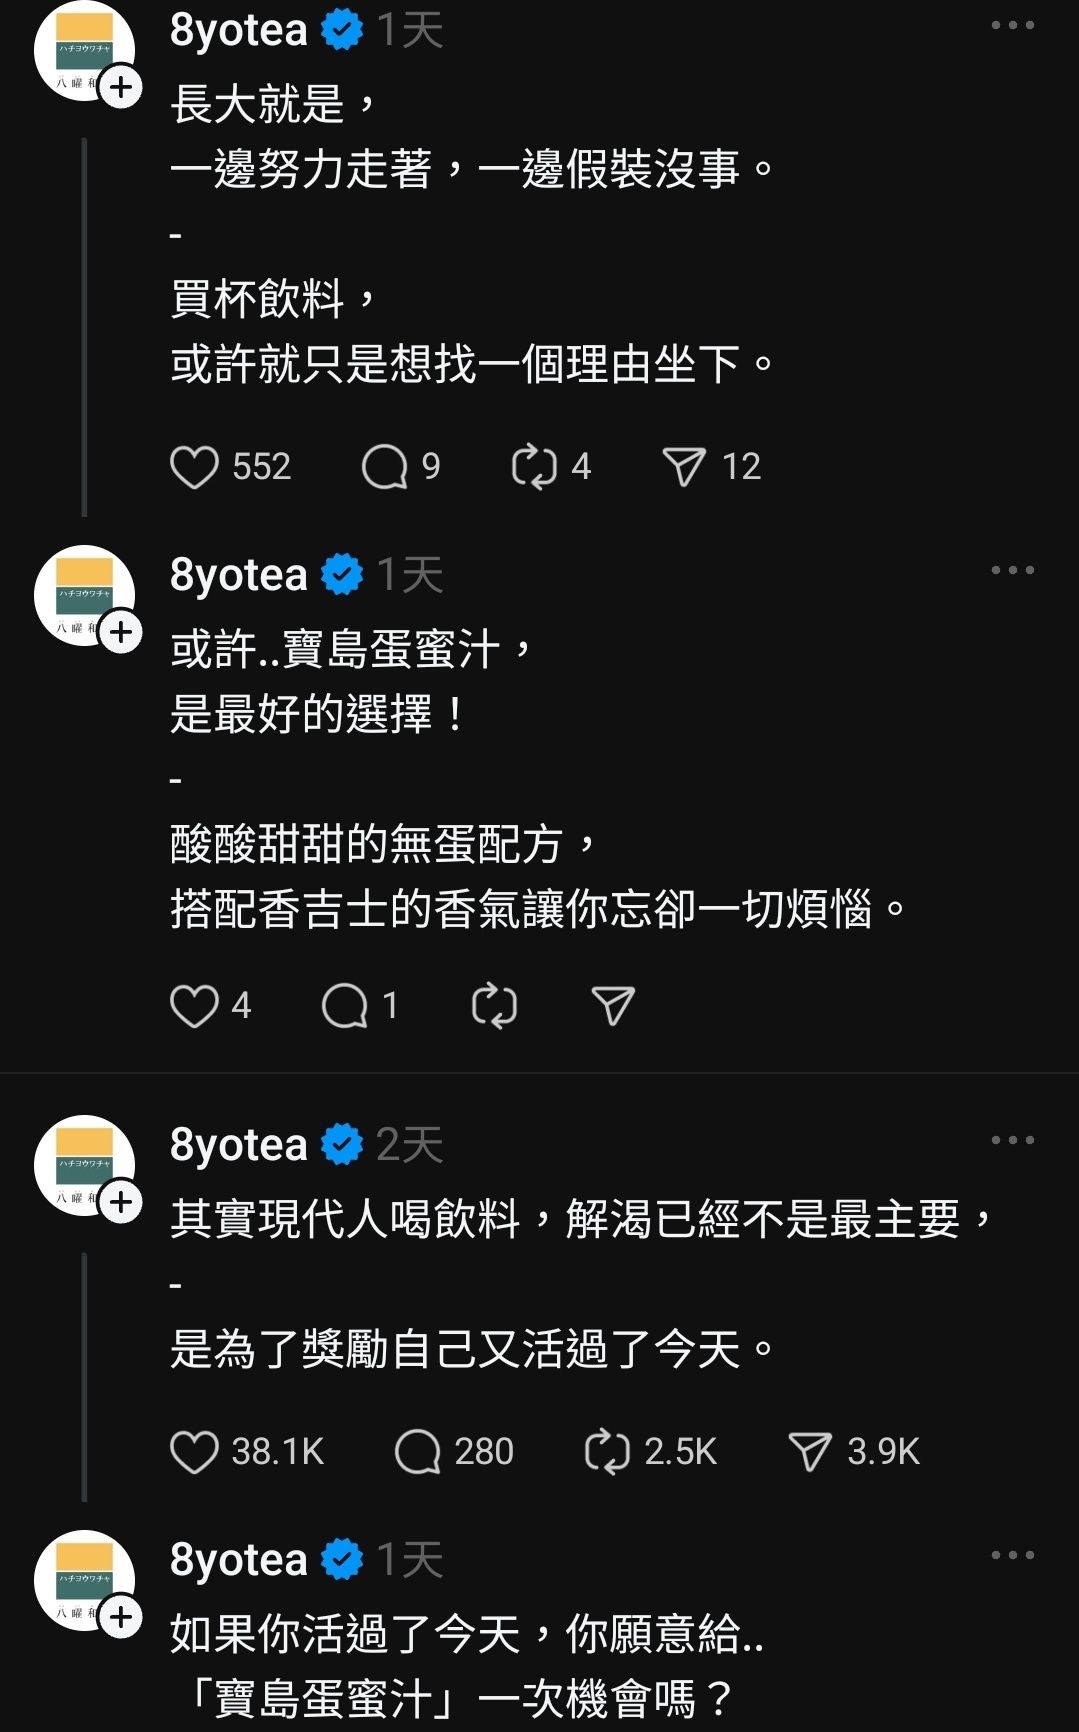Like the 寶島蛋蜜汁 post with 4 likes

coord(194,1006)
